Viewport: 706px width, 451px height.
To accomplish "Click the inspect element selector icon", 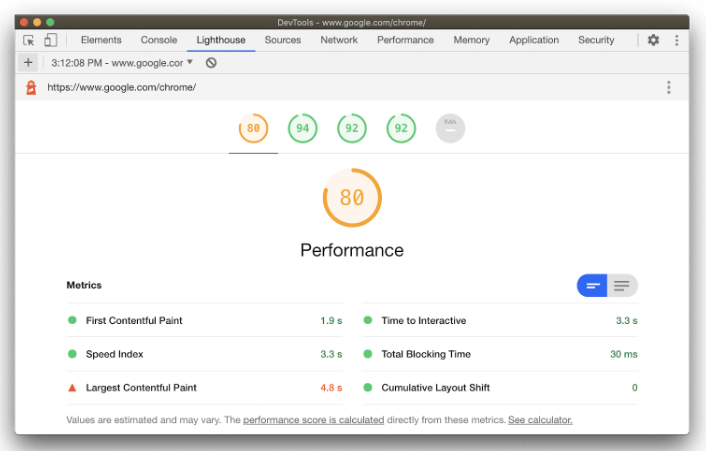I will 29,40.
